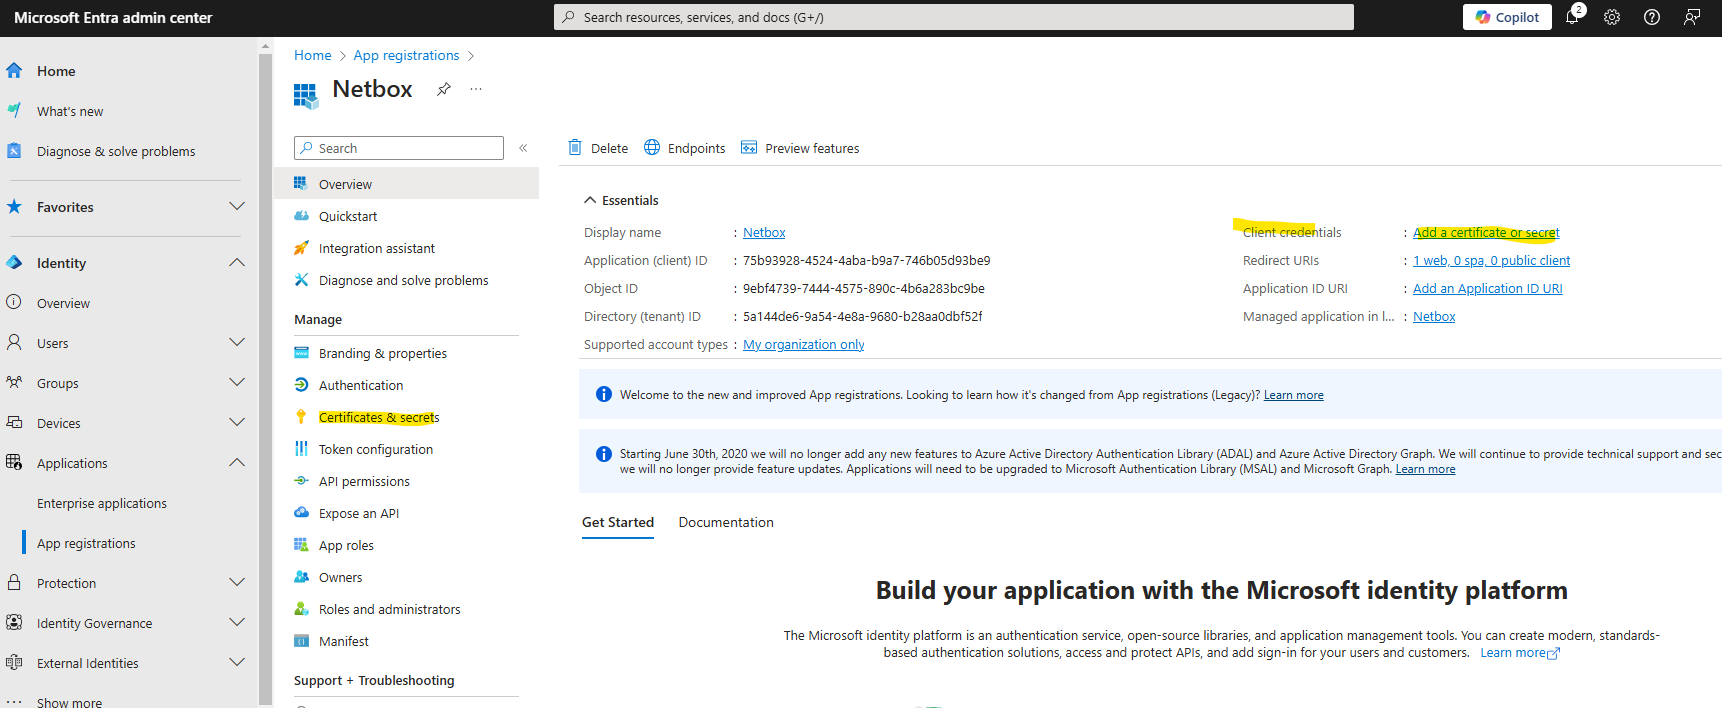Click the Netbox display name link
Screen dimensions: 1722x708
(x=764, y=232)
